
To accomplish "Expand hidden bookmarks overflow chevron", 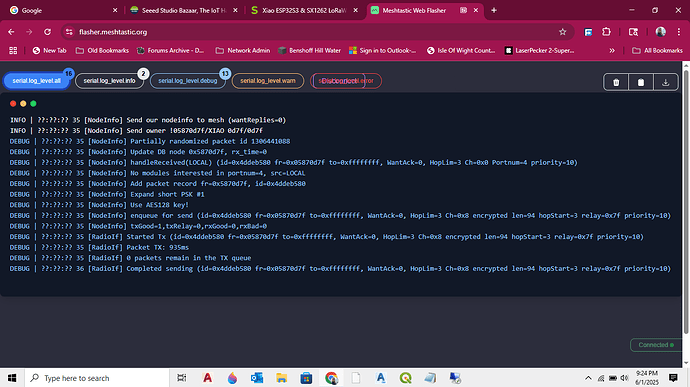I will [612, 51].
